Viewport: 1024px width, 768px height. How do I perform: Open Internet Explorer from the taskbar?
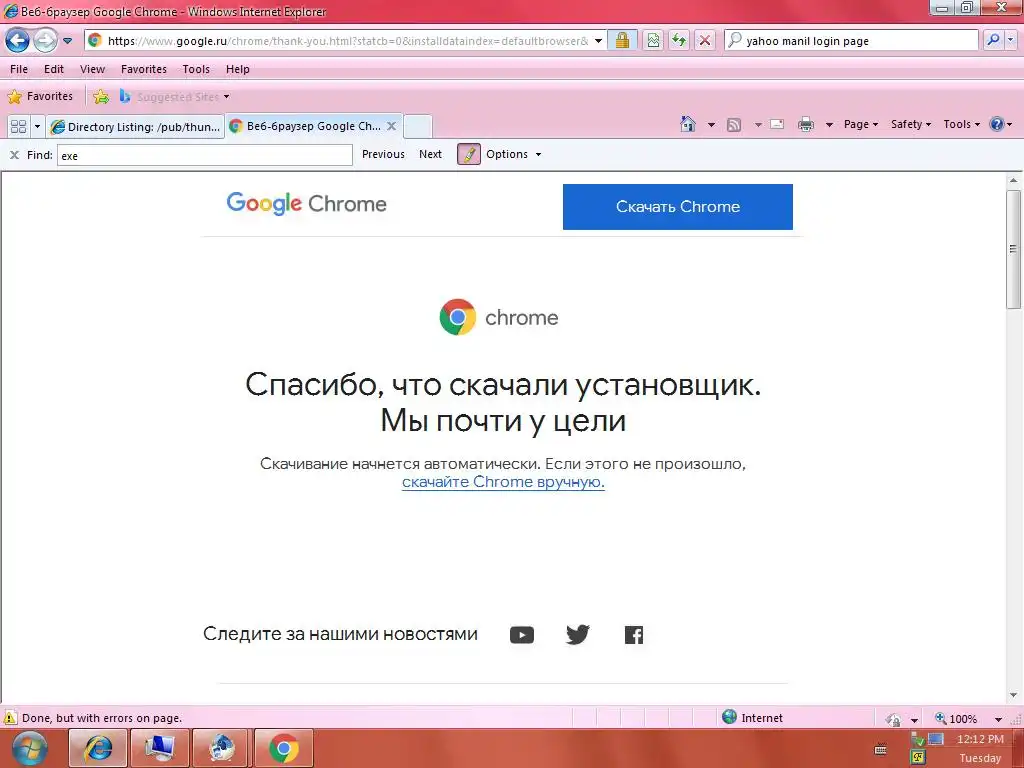[98, 749]
